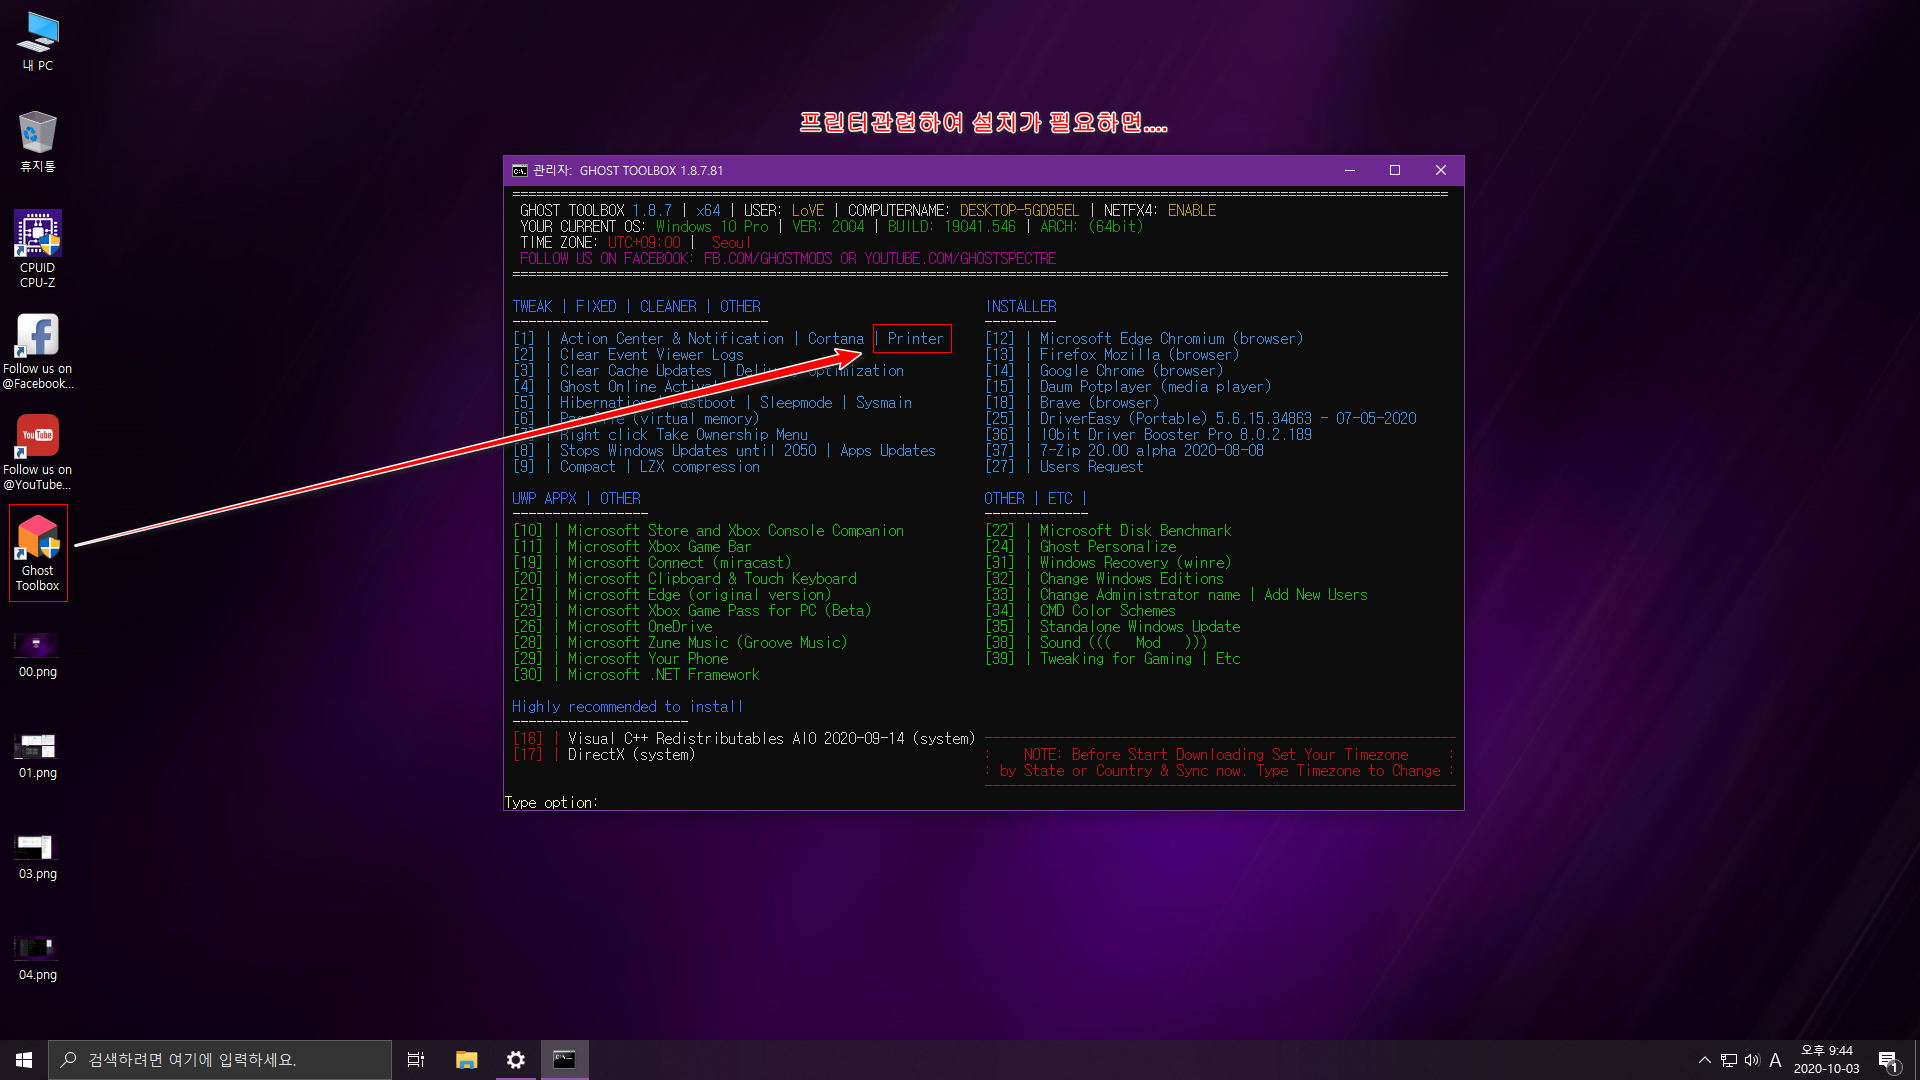Click the Settings gear in the taskbar

[516, 1060]
